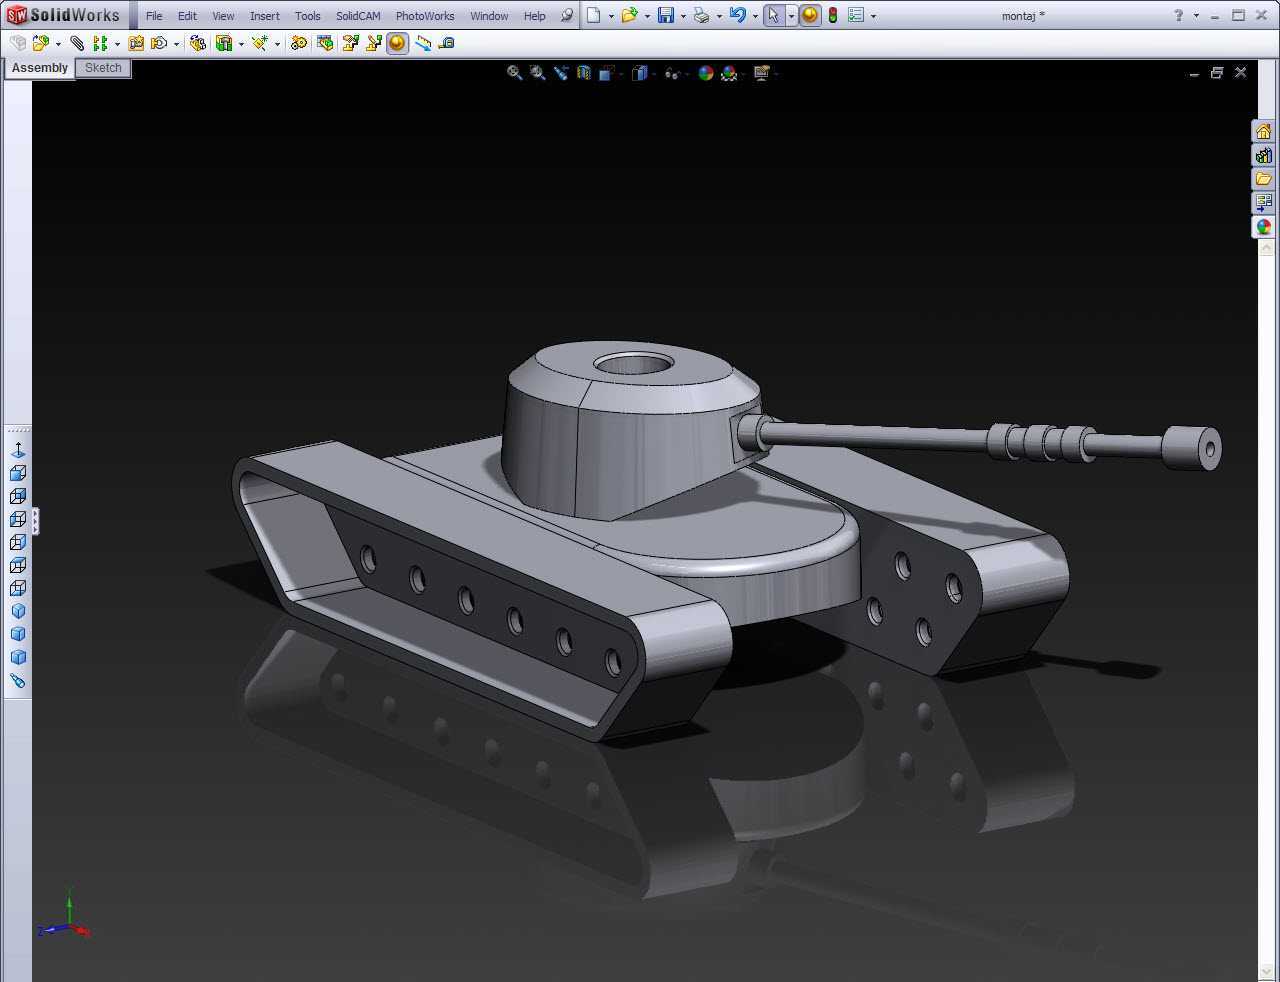Create a new document with the New icon

(x=594, y=15)
